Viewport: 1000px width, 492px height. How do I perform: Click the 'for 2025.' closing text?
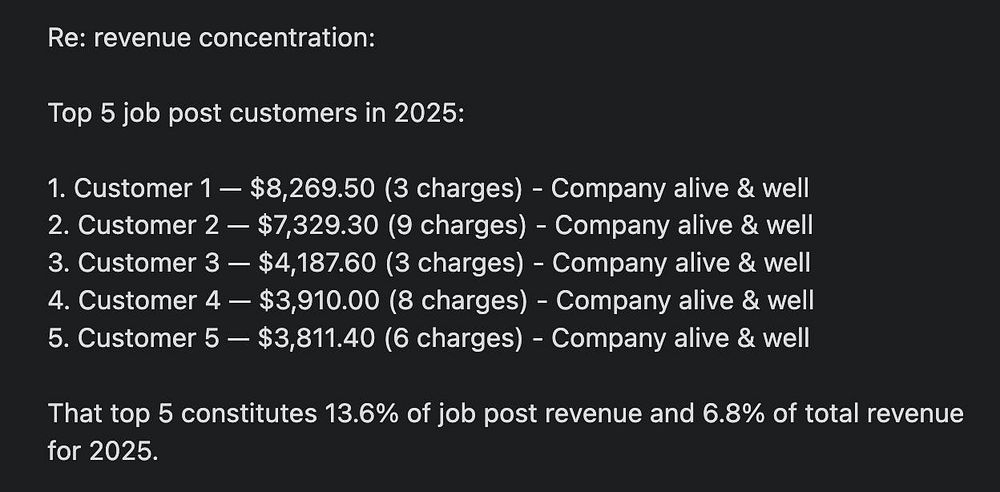coord(102,450)
